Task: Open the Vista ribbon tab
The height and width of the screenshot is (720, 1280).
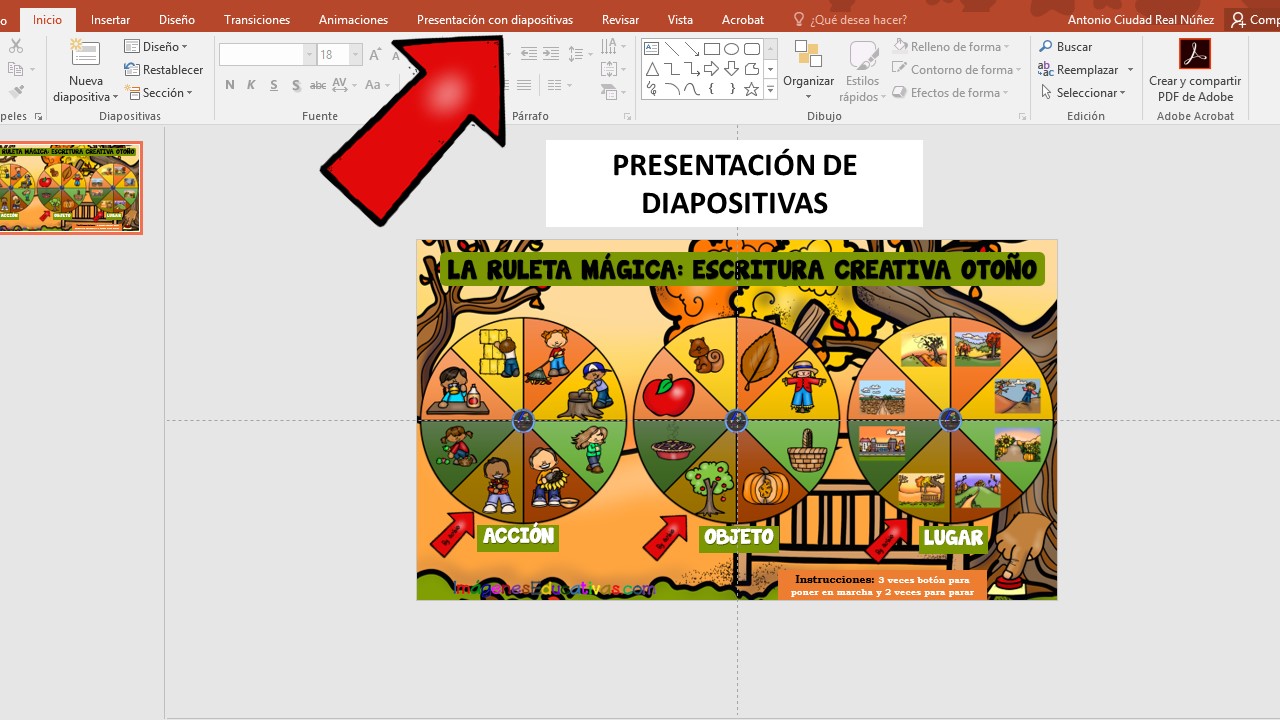Action: click(680, 19)
